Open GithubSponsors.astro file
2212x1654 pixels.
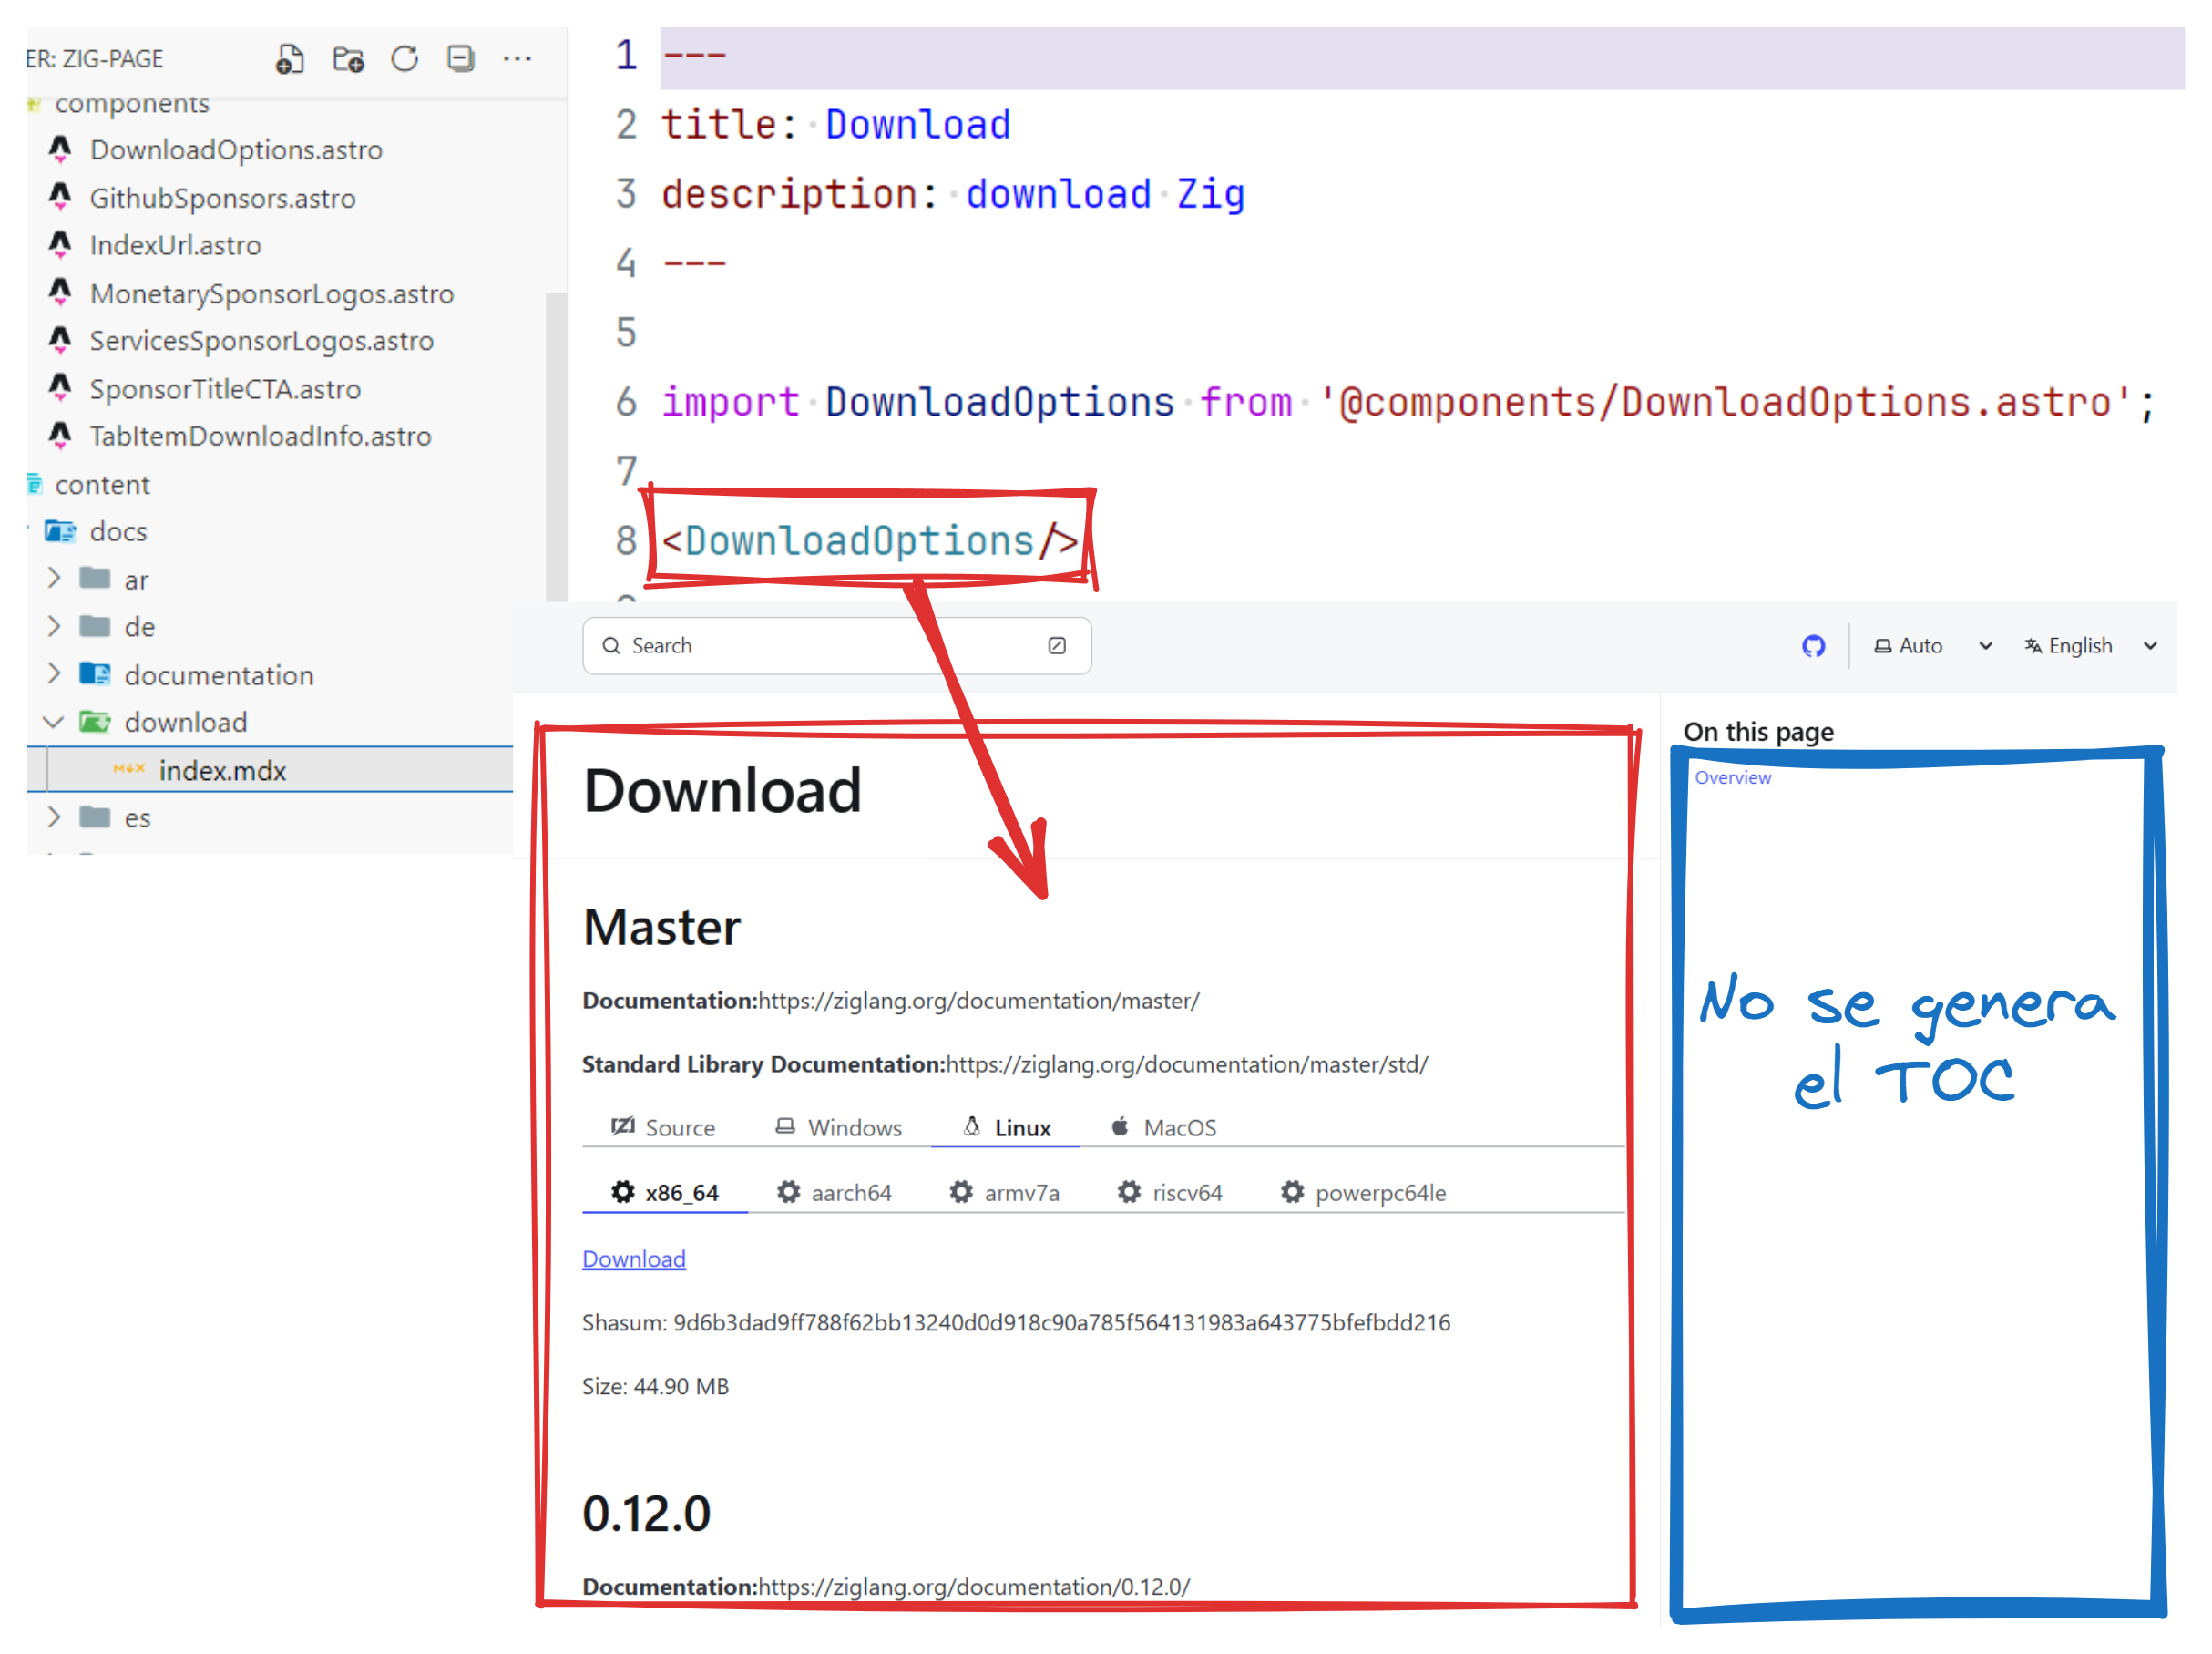[x=222, y=198]
